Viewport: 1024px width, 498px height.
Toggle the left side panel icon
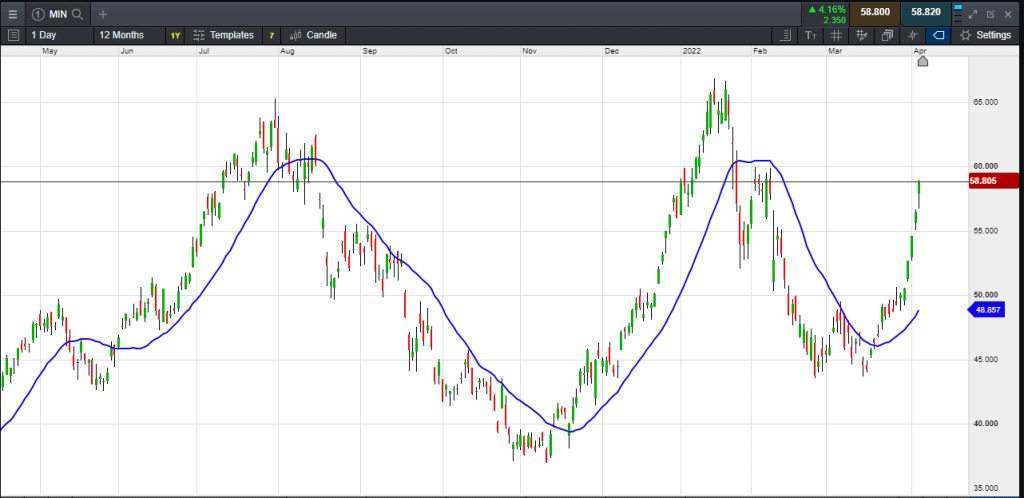click(13, 35)
